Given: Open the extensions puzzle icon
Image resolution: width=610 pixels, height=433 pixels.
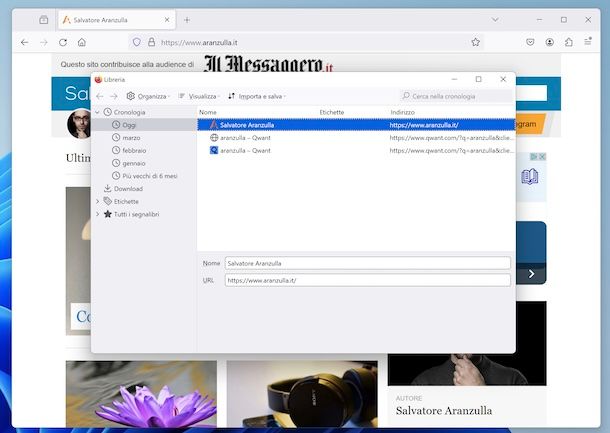Looking at the screenshot, I should [x=568, y=42].
